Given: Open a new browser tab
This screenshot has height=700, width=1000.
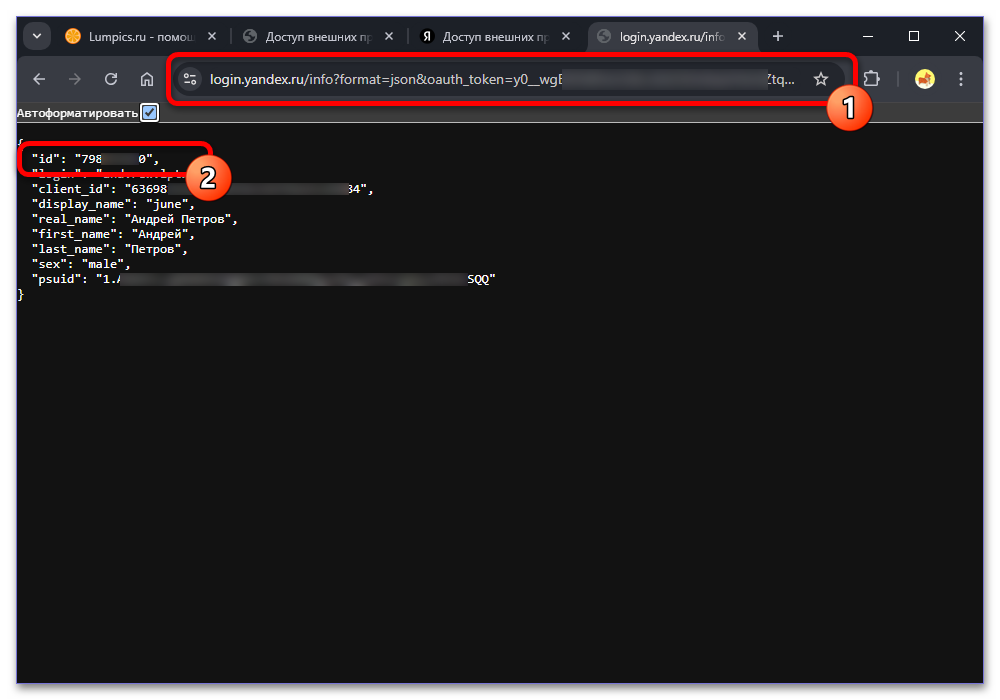Looking at the screenshot, I should point(777,36).
